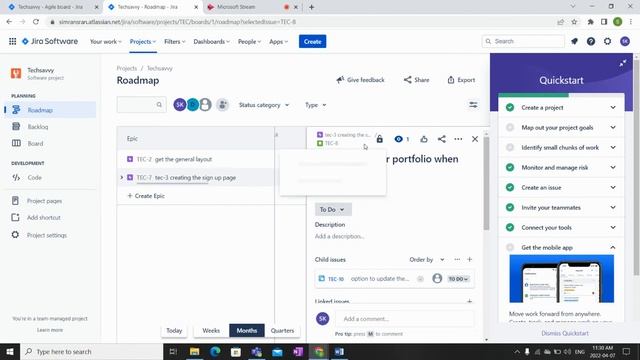The image size is (640, 360).
Task: Open the Dashboards menu
Action: click(x=211, y=42)
